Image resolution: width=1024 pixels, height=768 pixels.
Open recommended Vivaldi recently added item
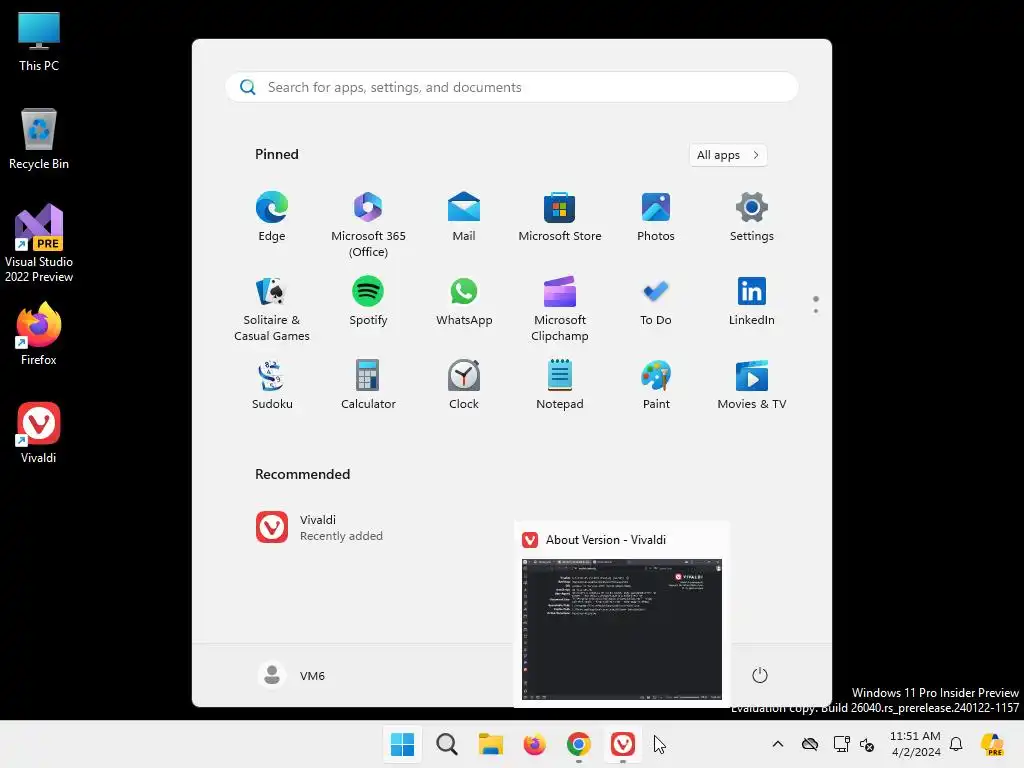click(320, 528)
